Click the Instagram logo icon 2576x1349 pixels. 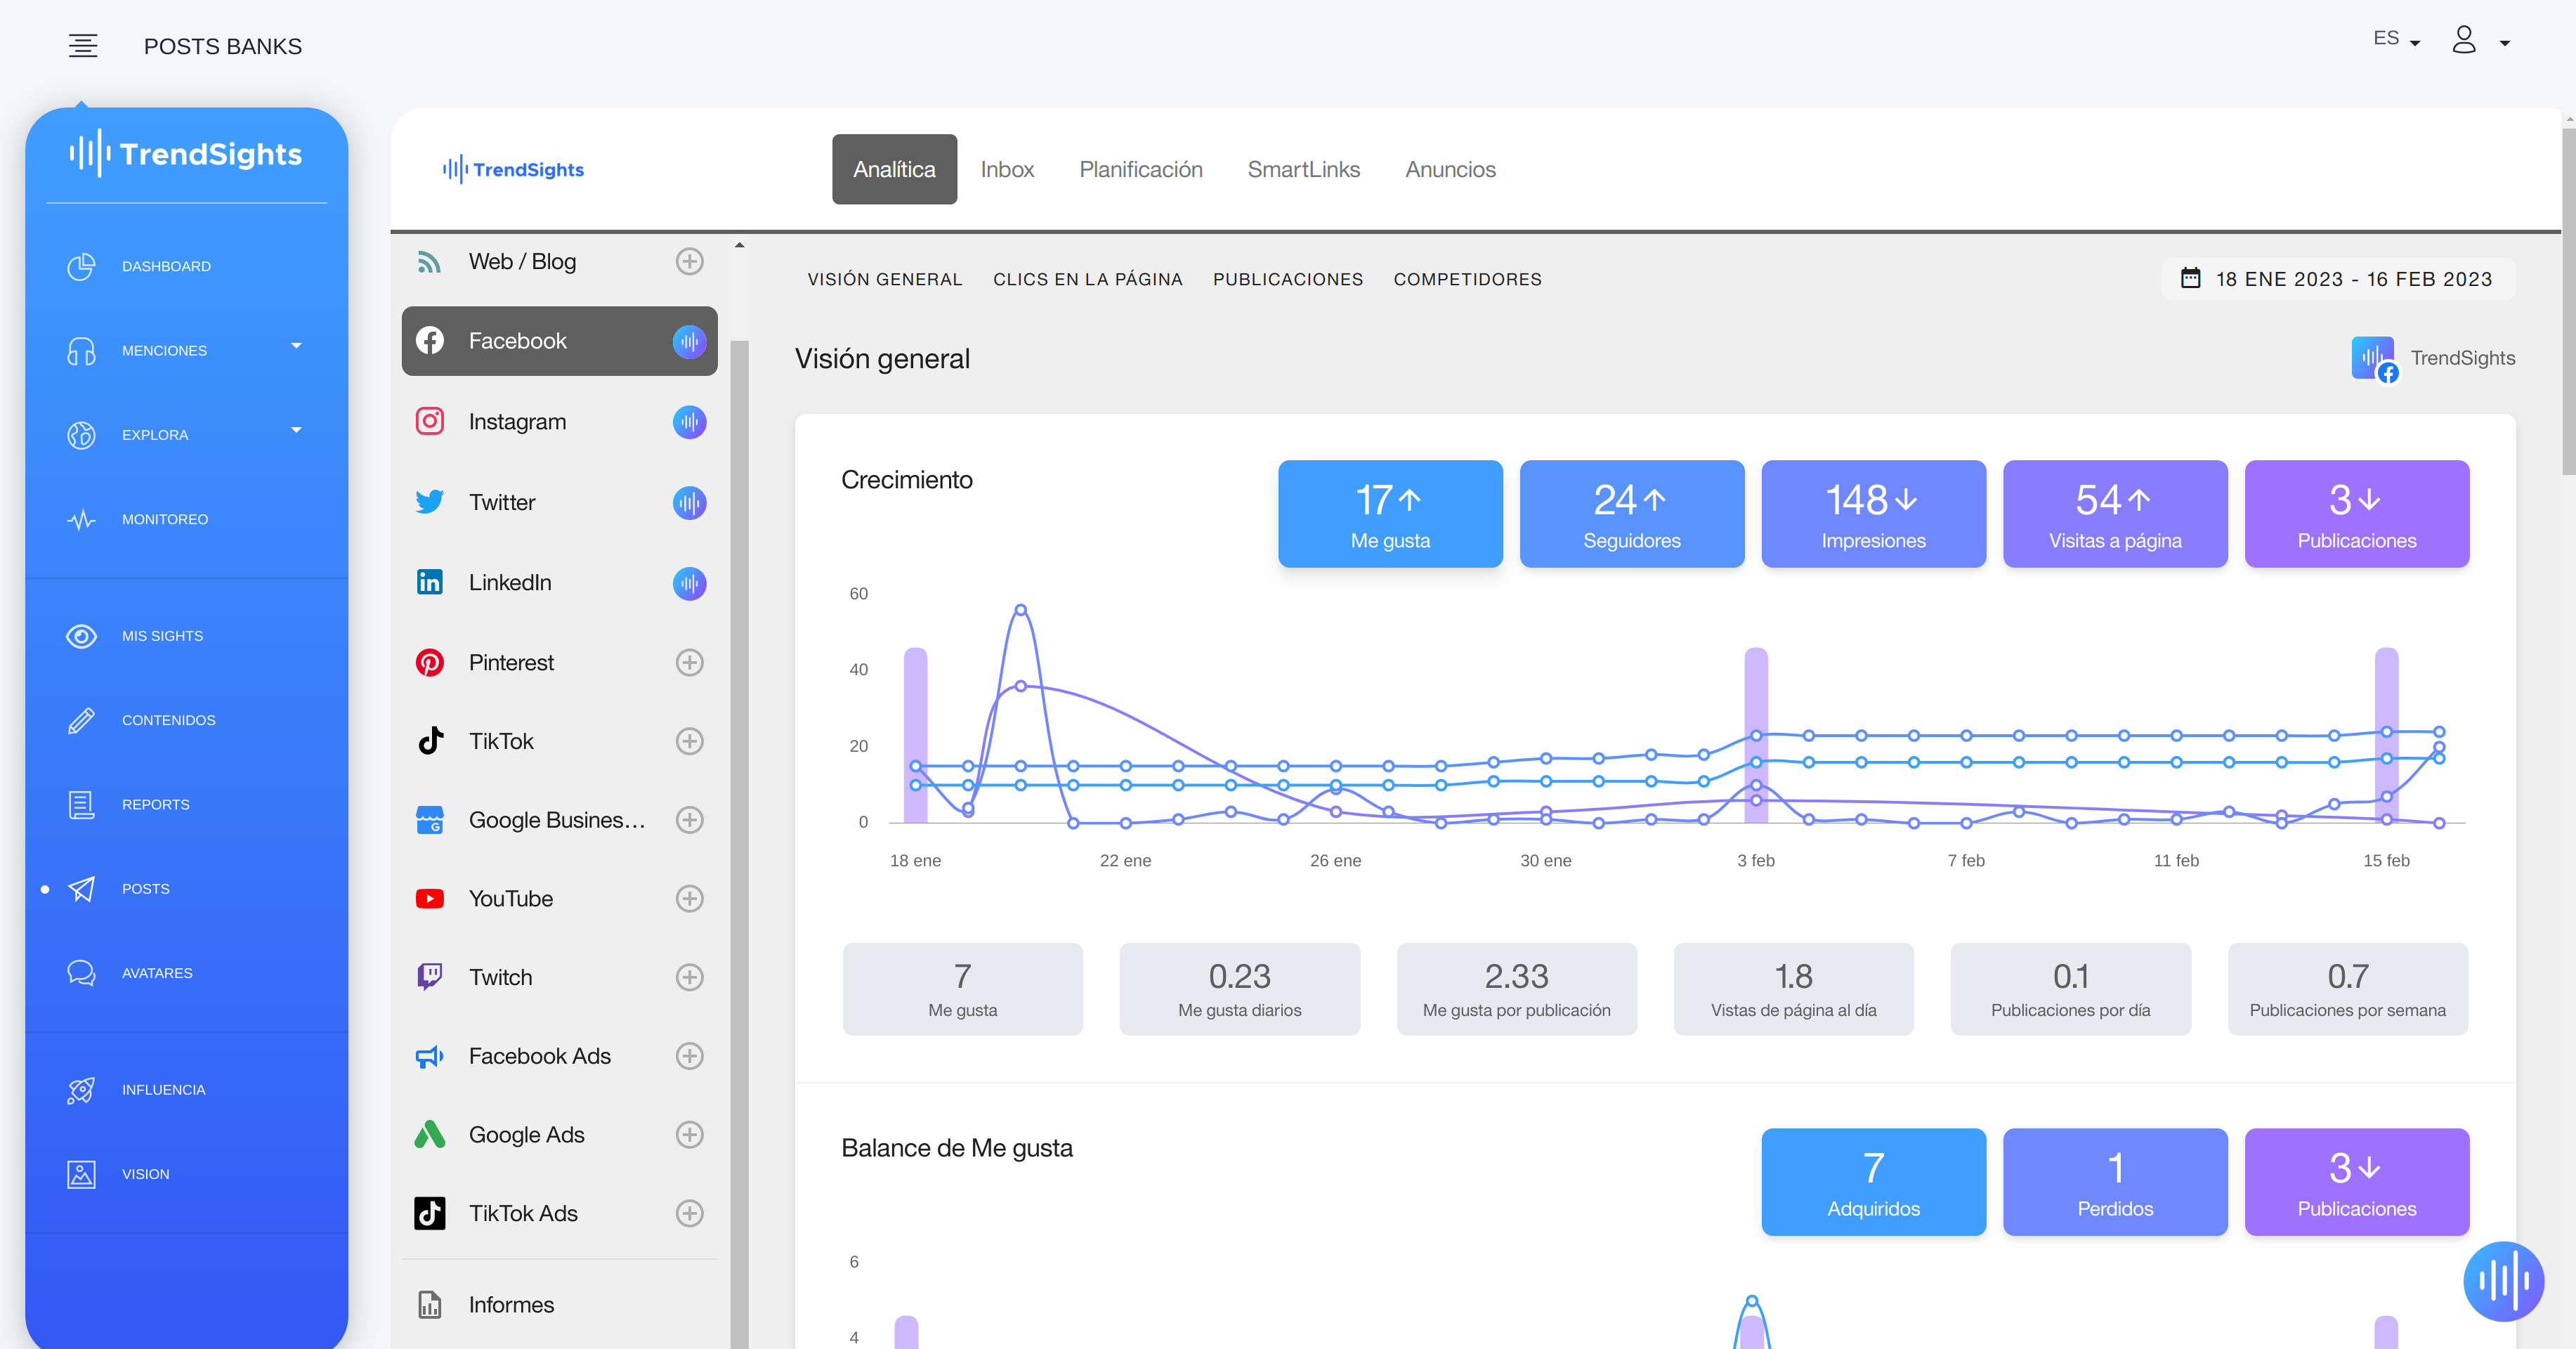(430, 421)
